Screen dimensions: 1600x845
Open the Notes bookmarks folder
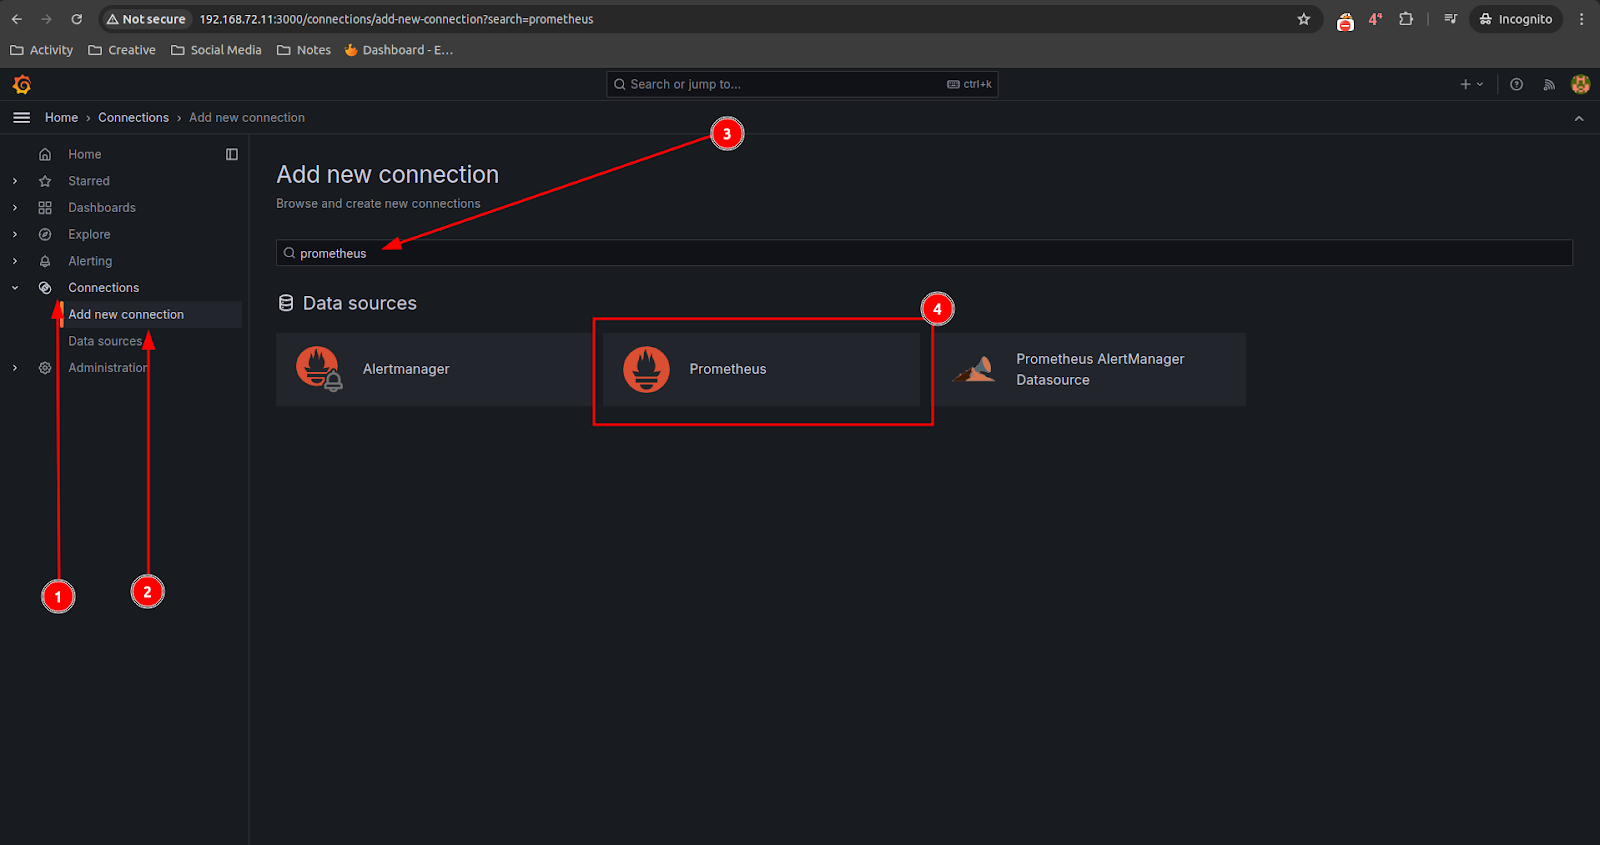(x=304, y=50)
